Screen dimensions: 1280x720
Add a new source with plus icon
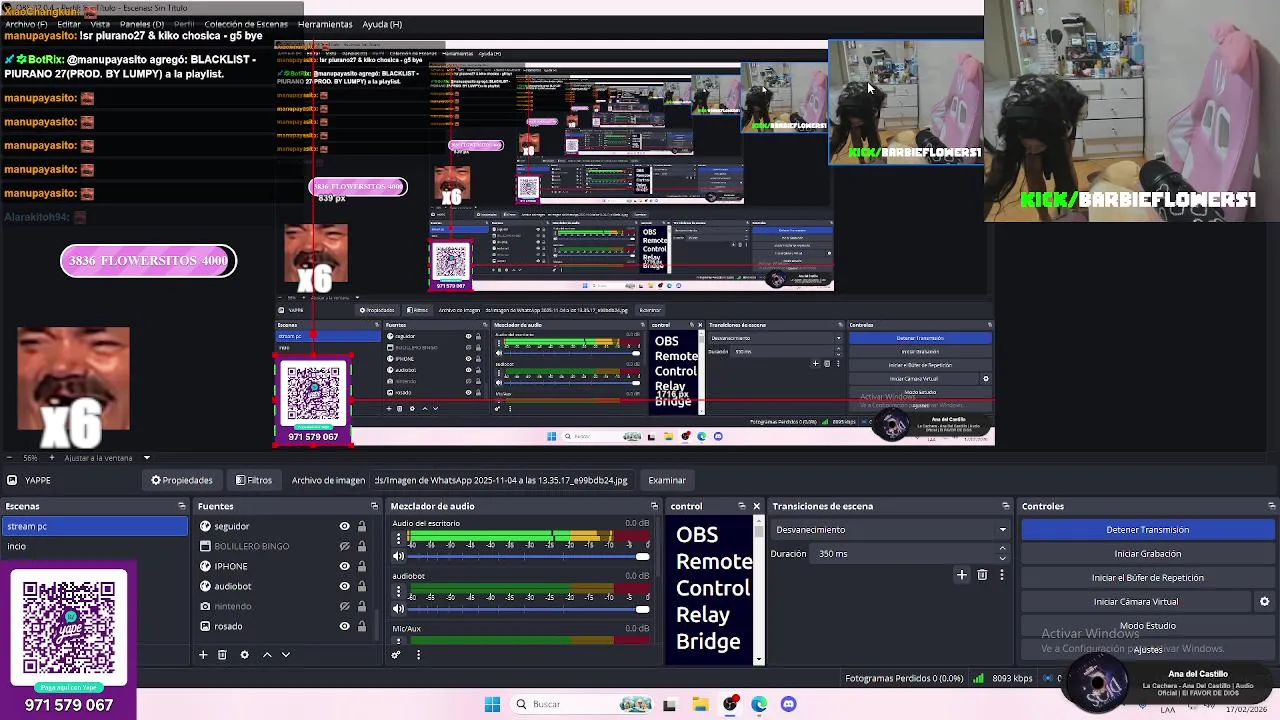point(203,654)
